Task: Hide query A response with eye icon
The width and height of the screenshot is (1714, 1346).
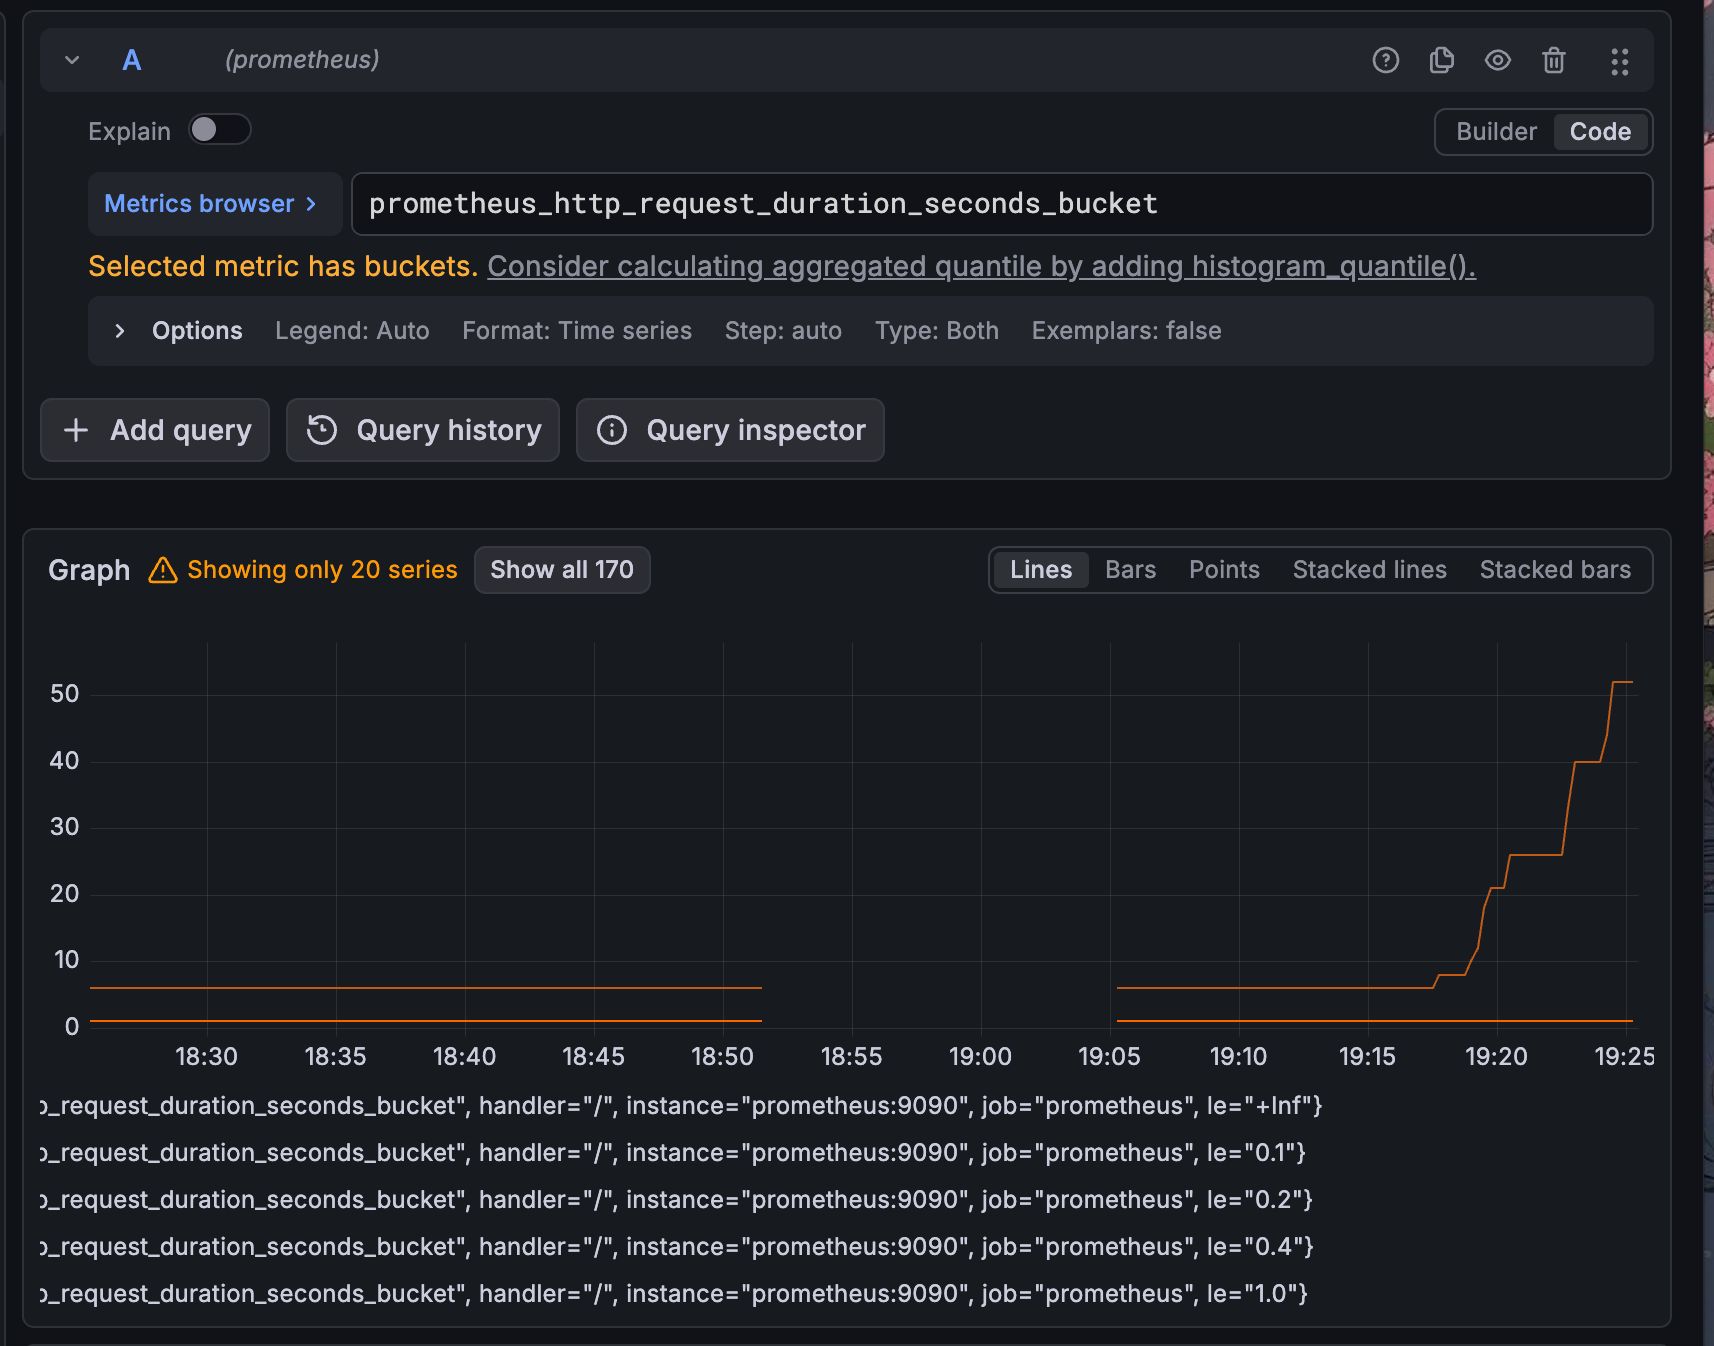Action: pos(1497,60)
